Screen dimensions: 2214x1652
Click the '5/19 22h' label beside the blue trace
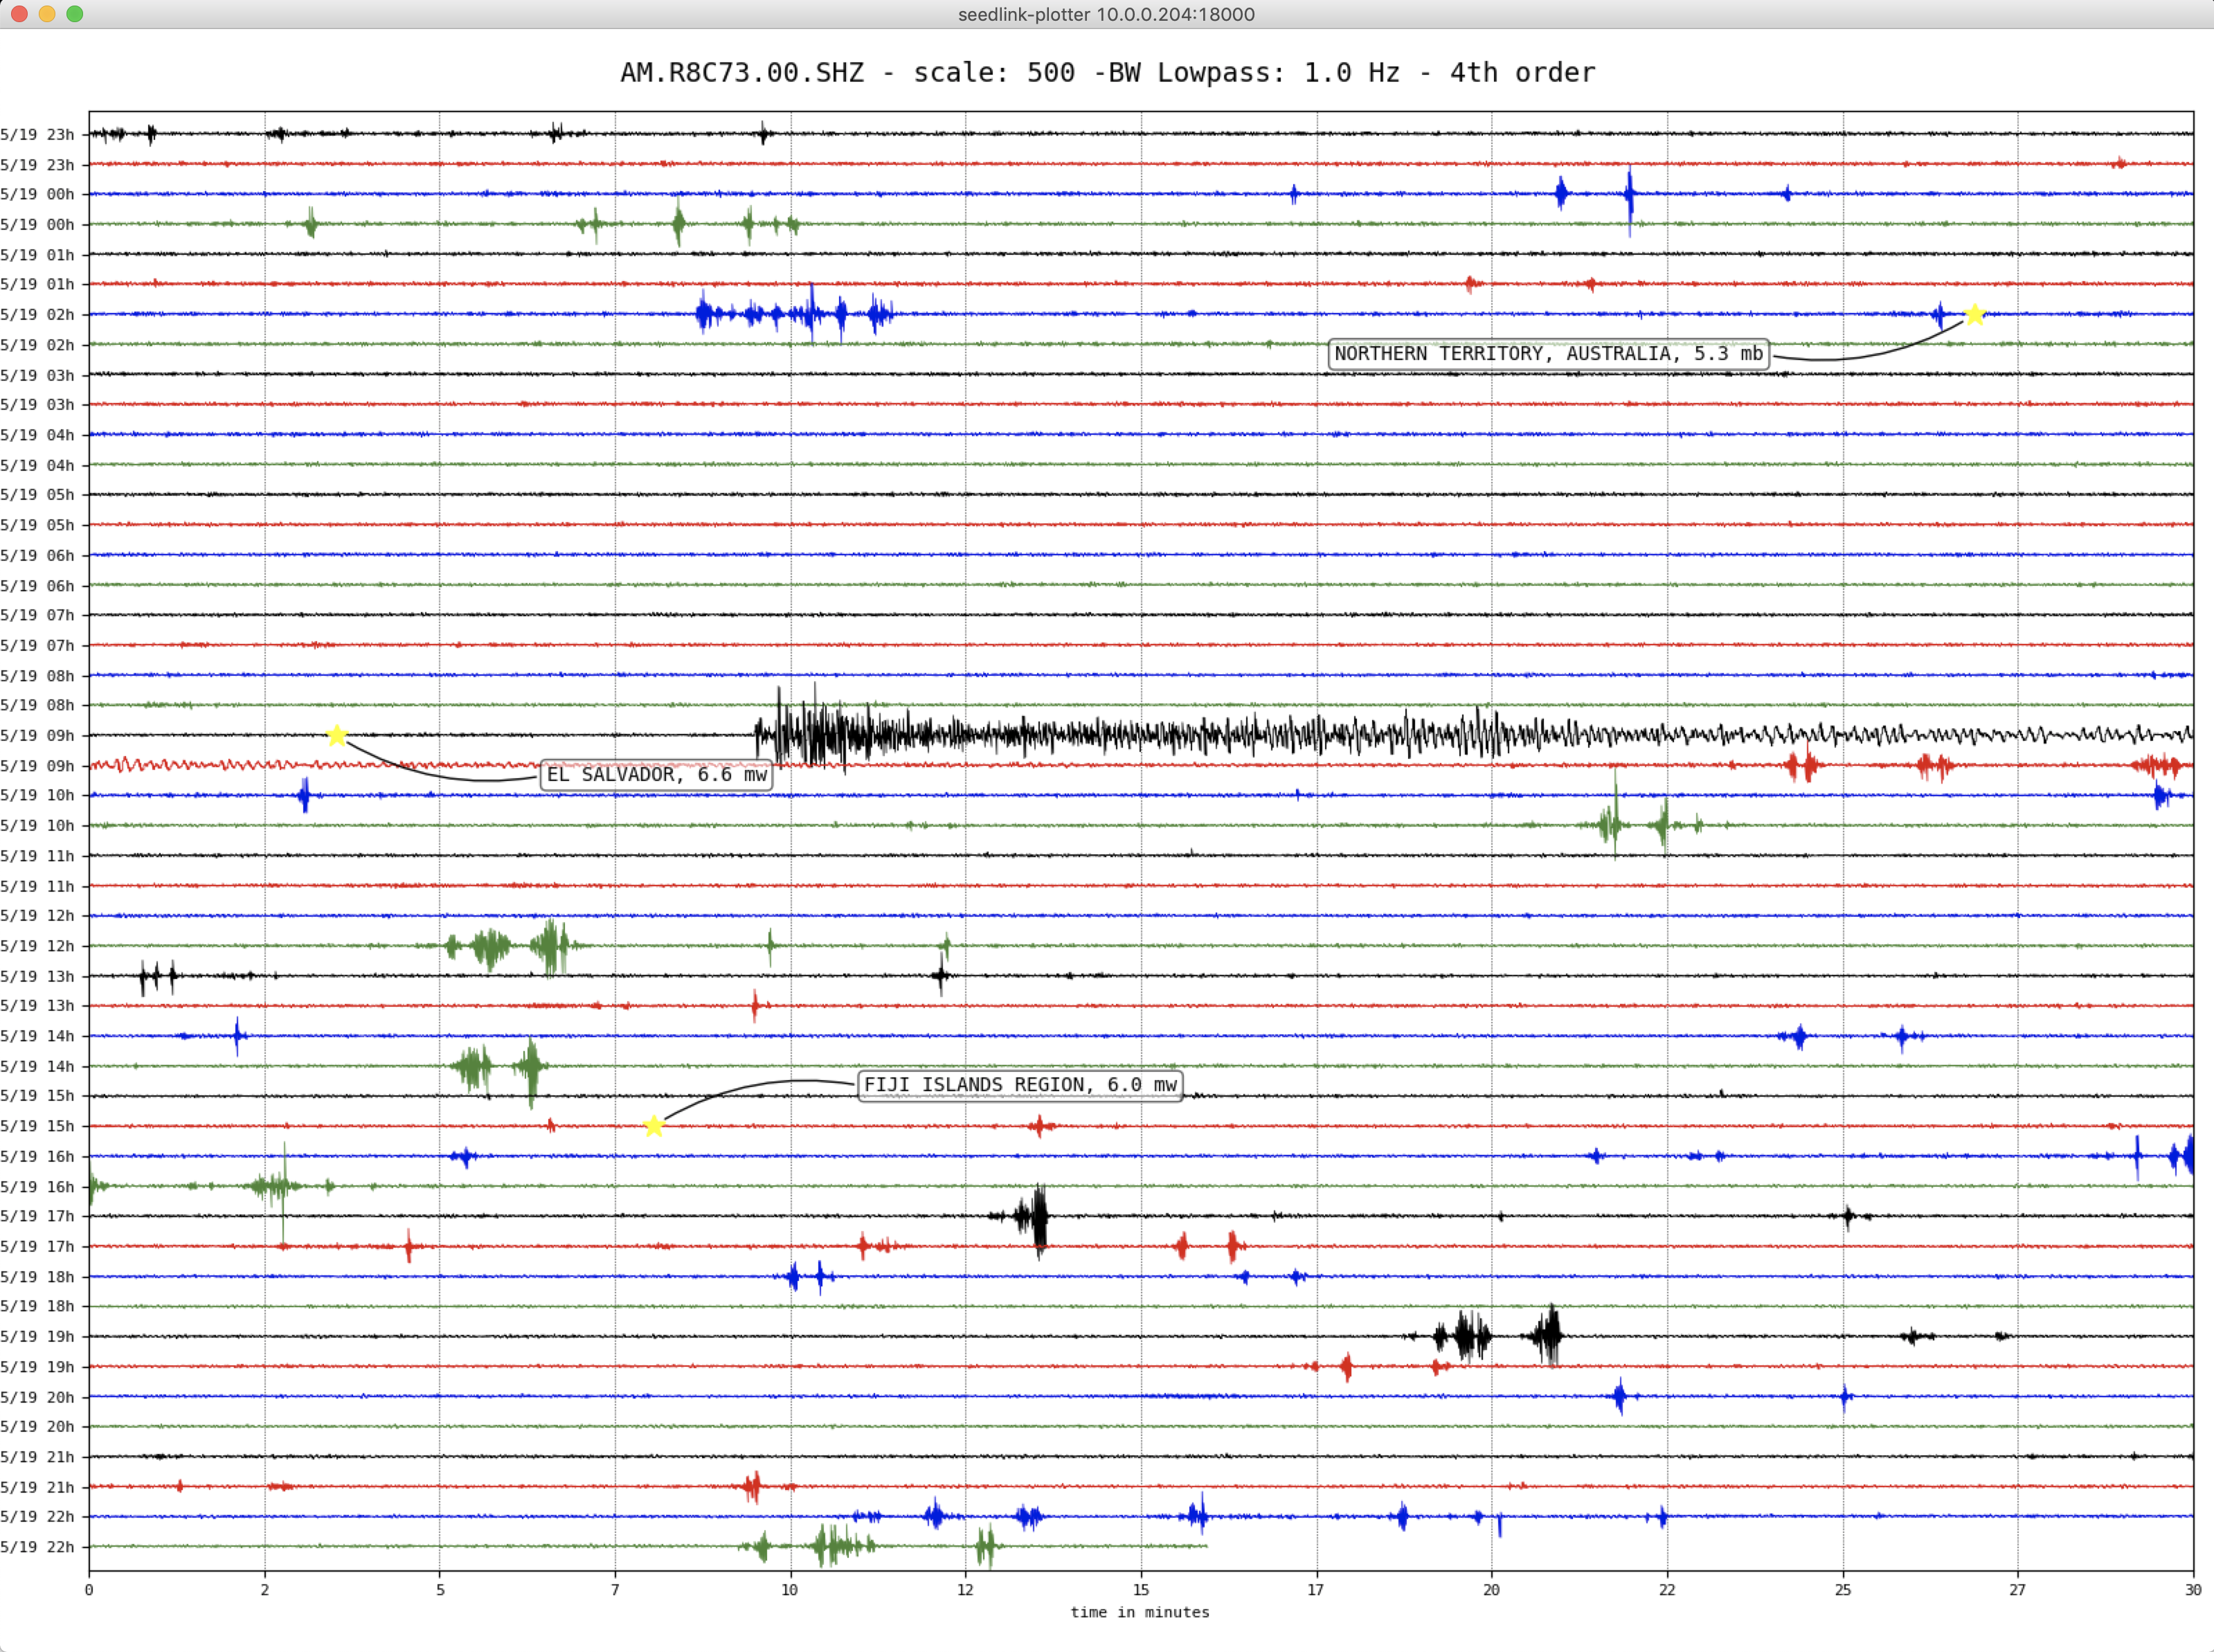(x=38, y=1517)
